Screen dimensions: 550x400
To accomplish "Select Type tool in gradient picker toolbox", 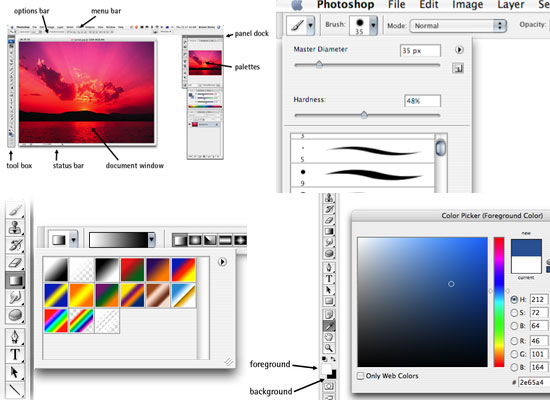I will click(15, 355).
